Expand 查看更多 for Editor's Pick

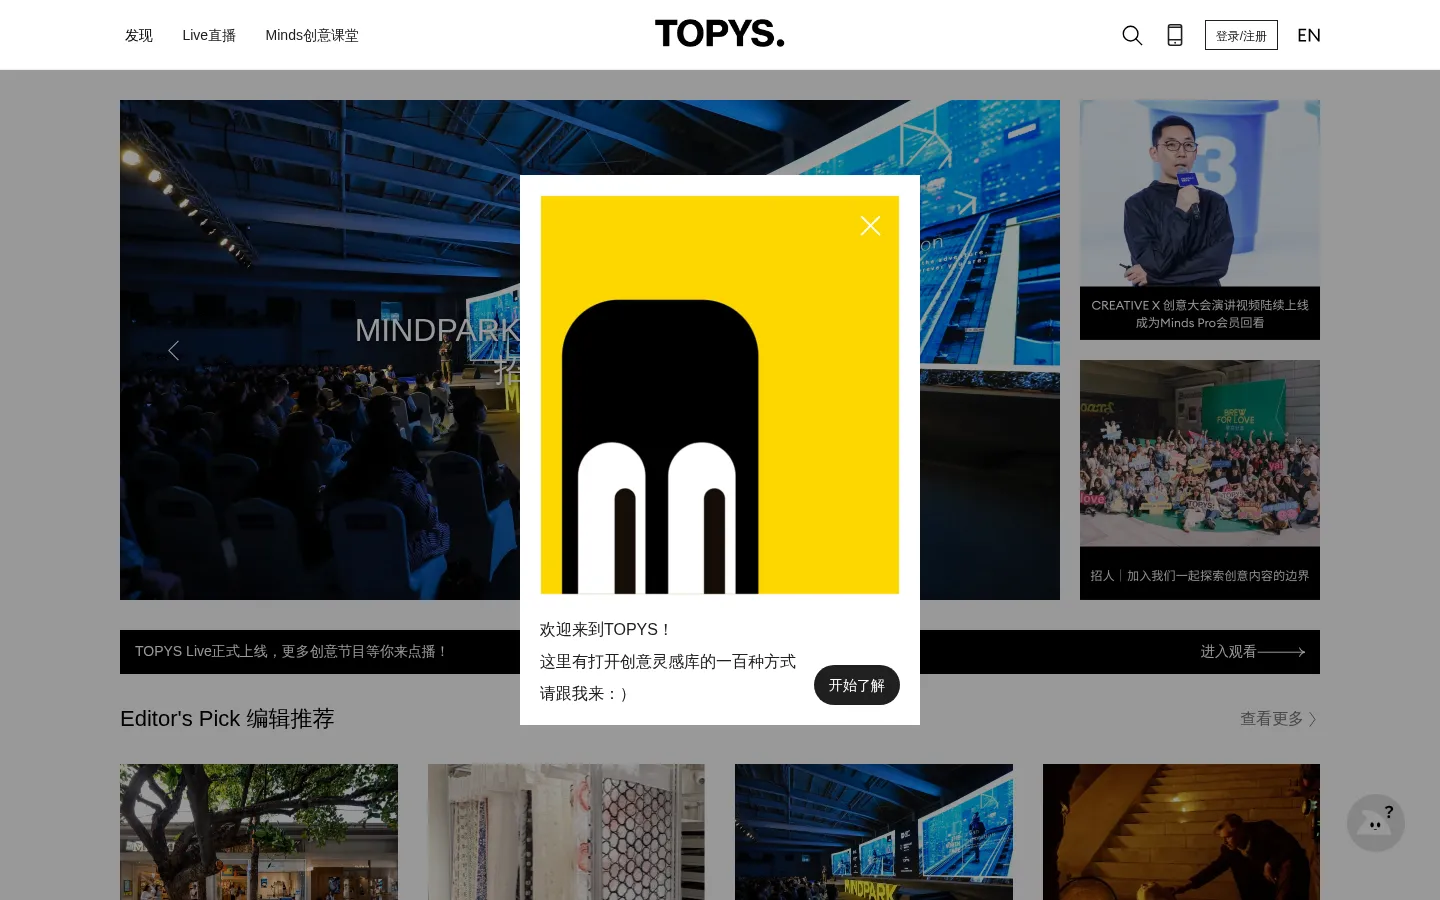[x=1279, y=719]
